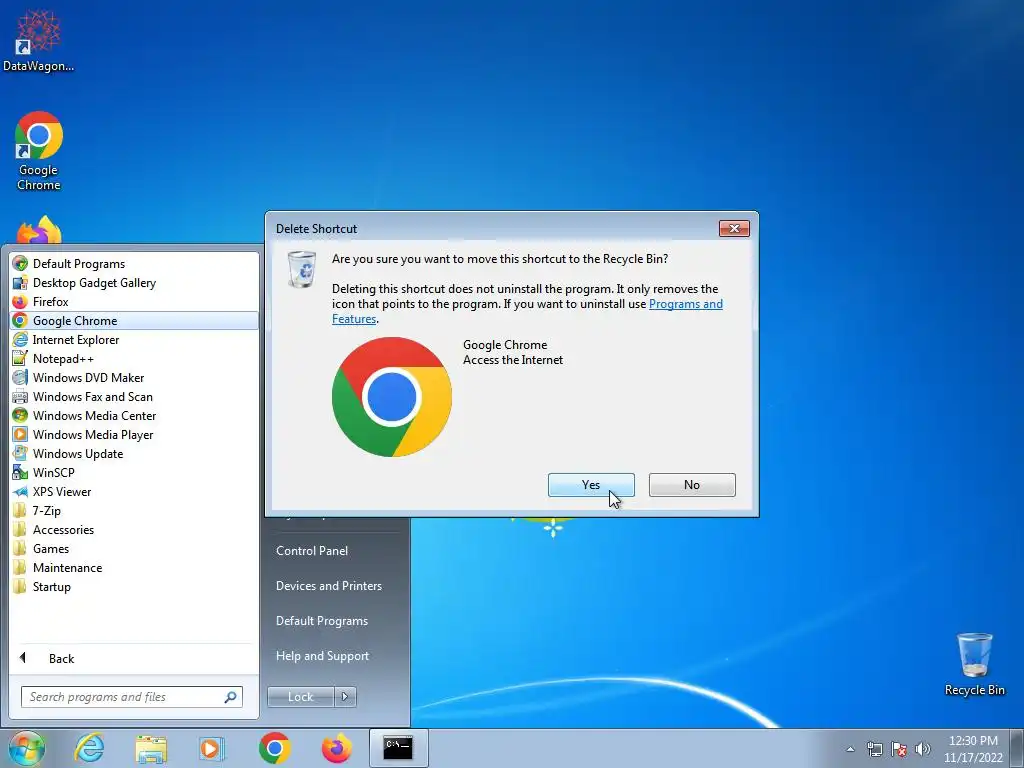Click the Recycle Bin icon in the dialog

point(302,269)
